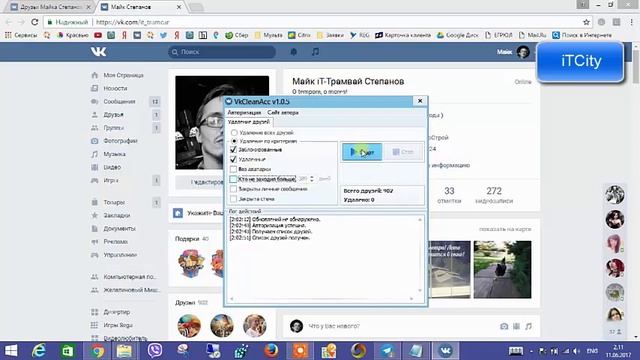Click the VK search field

click(222, 52)
